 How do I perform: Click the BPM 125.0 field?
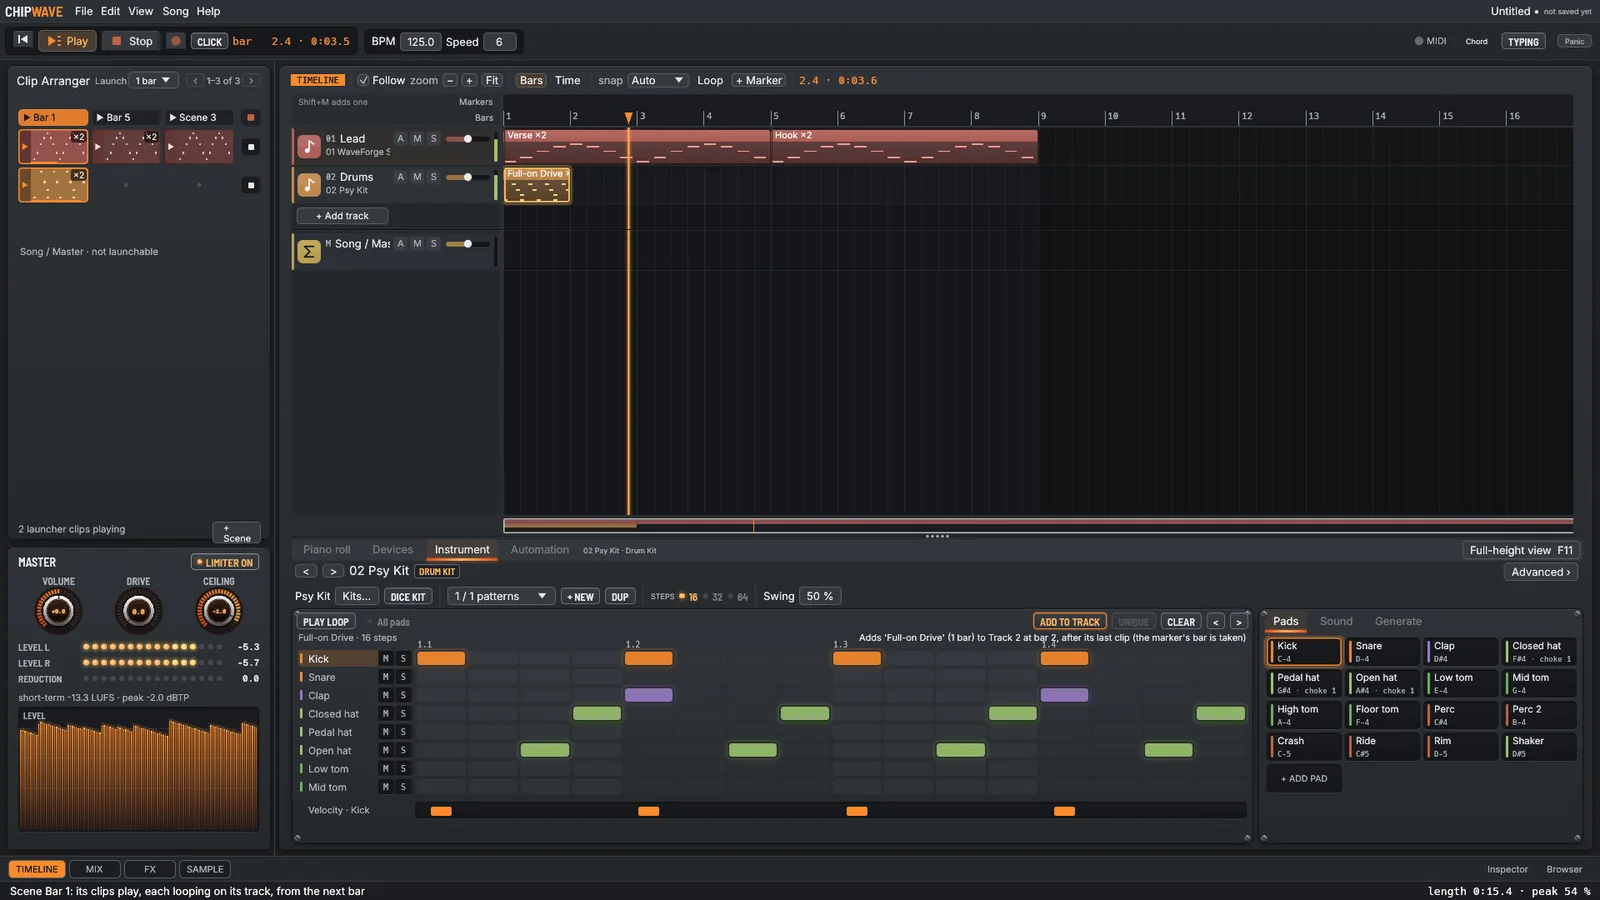click(x=420, y=41)
